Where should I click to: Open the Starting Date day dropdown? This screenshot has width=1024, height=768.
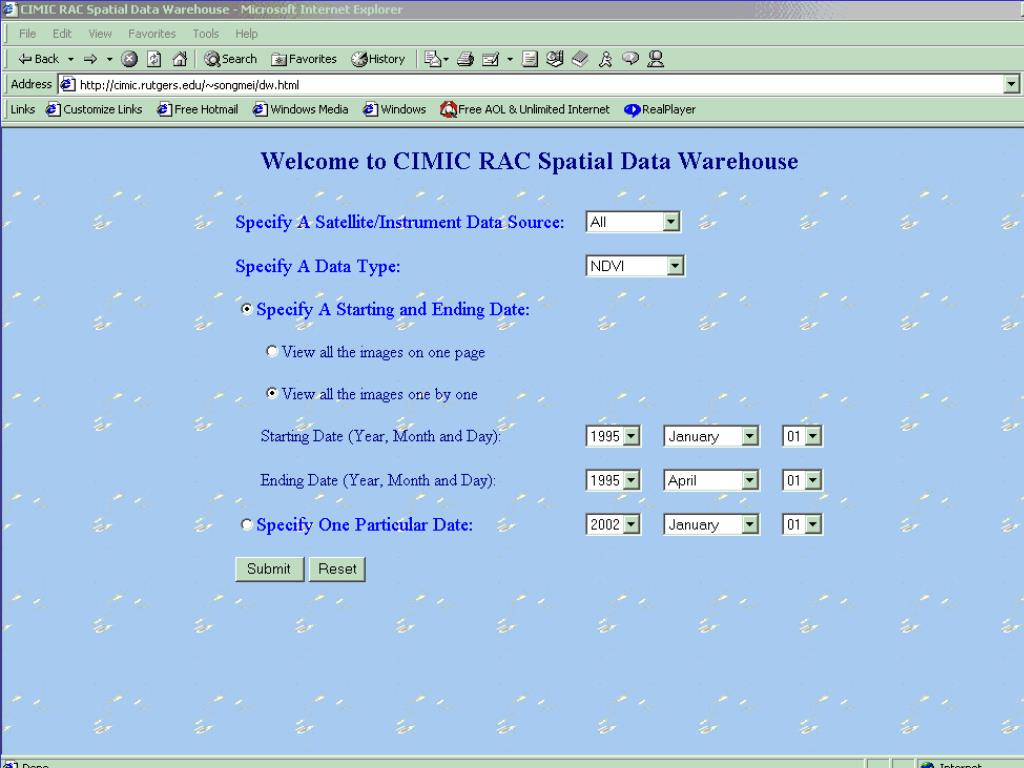coord(802,436)
